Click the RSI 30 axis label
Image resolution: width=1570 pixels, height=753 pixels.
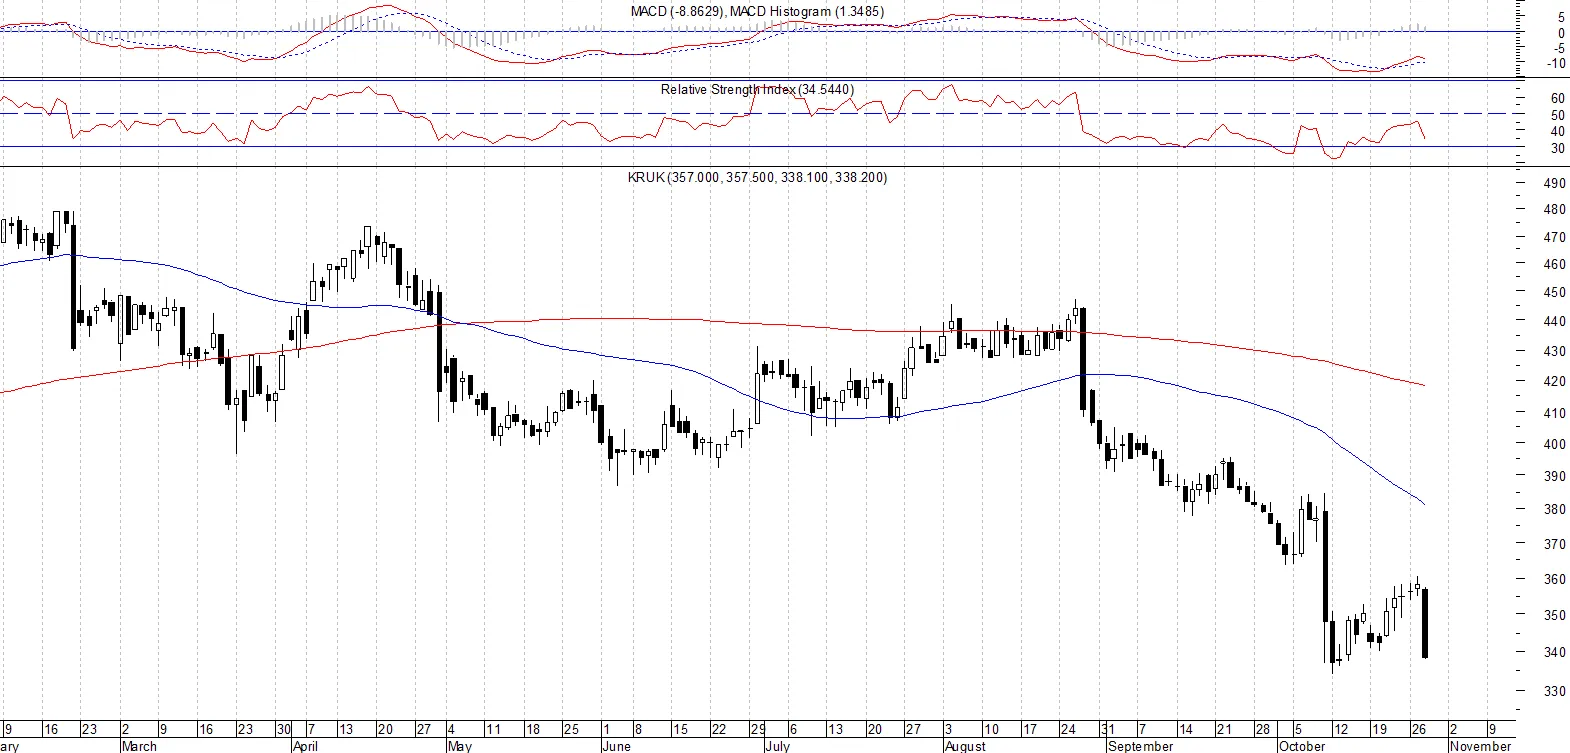pos(1558,149)
